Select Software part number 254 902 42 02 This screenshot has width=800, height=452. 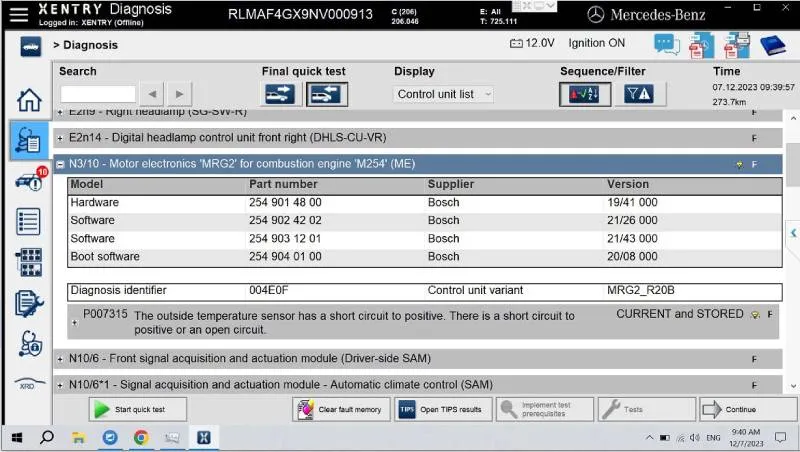pos(285,220)
